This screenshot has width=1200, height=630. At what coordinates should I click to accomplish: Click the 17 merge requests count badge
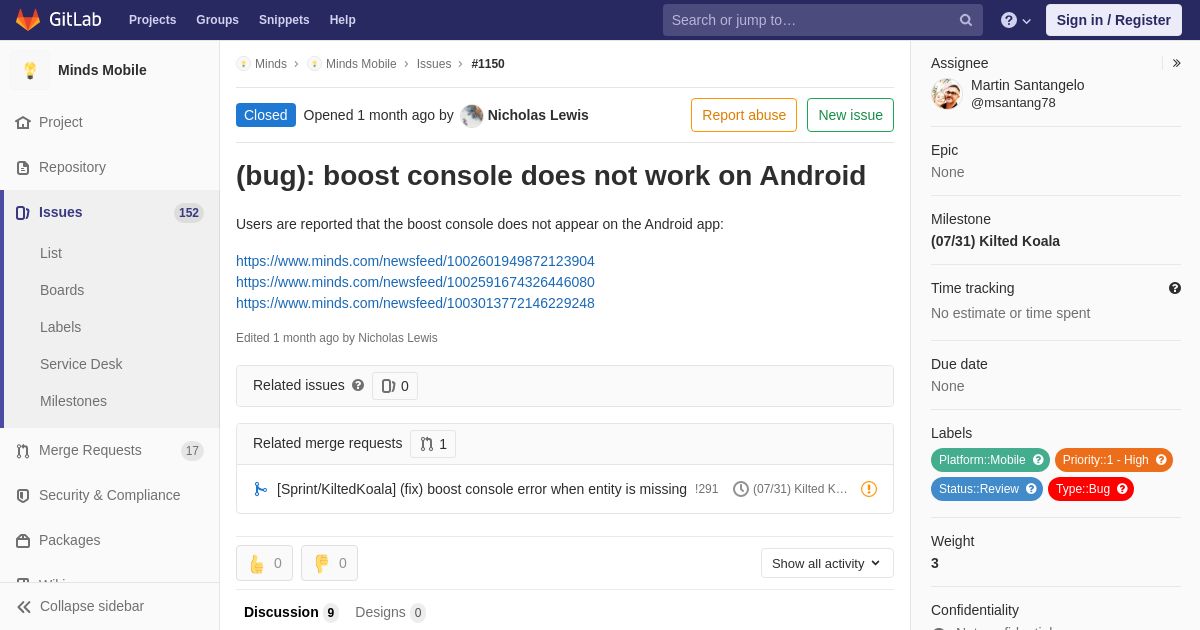point(192,451)
